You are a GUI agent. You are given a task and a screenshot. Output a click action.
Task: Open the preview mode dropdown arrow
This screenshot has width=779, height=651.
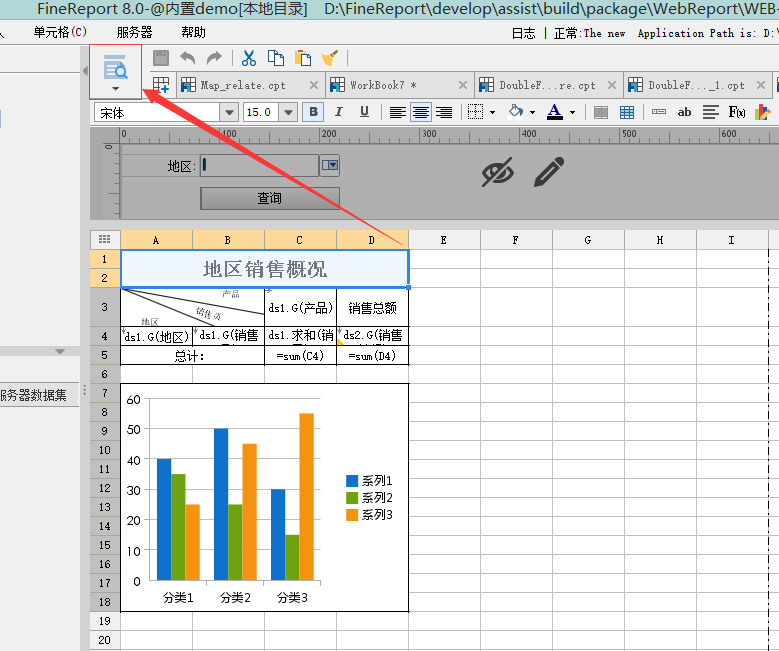pyautogui.click(x=115, y=89)
